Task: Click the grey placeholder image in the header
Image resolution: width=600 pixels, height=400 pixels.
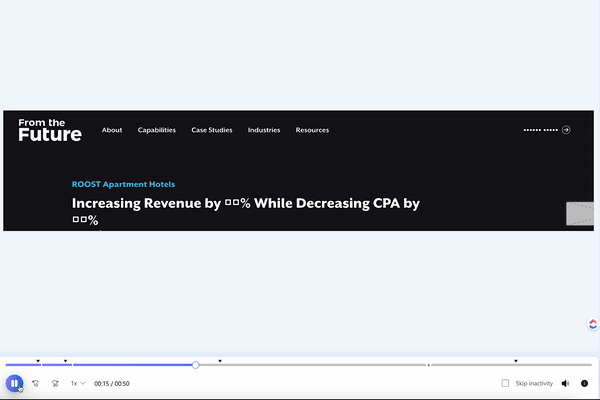Action: (580, 214)
